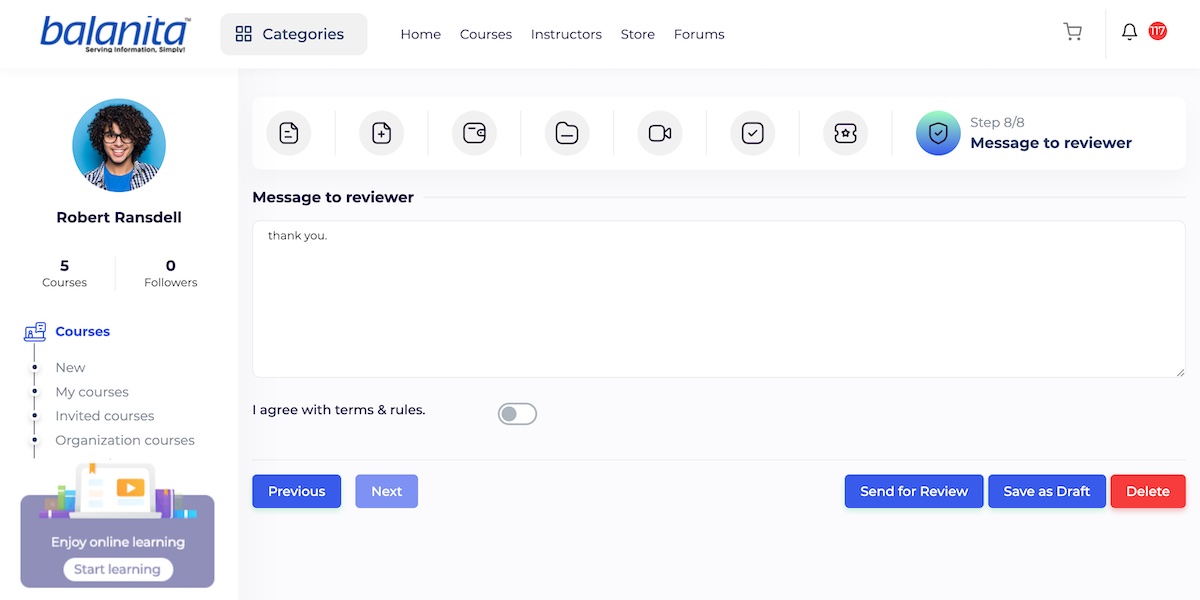The height and width of the screenshot is (600, 1200).
Task: Open My courses in sidebar
Action: (92, 392)
